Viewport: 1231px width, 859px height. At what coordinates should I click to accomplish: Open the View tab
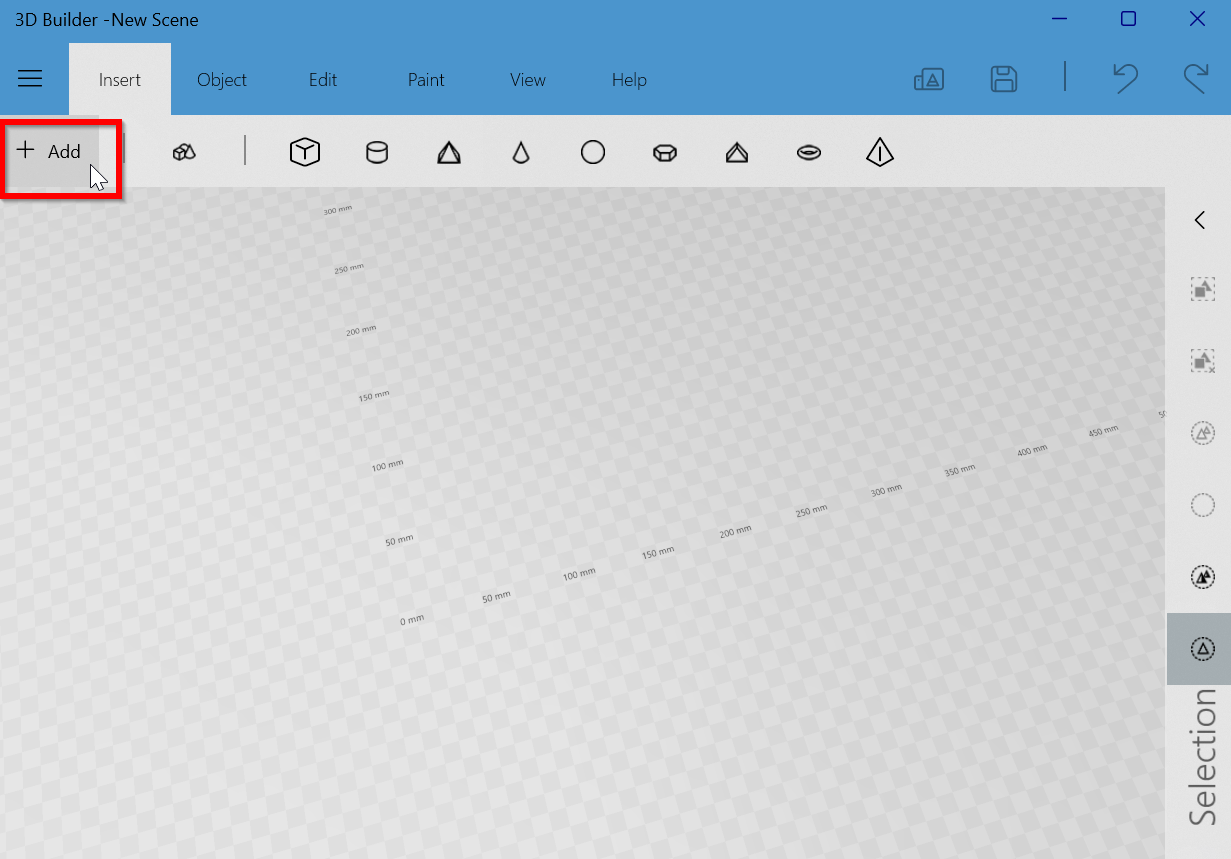[528, 80]
